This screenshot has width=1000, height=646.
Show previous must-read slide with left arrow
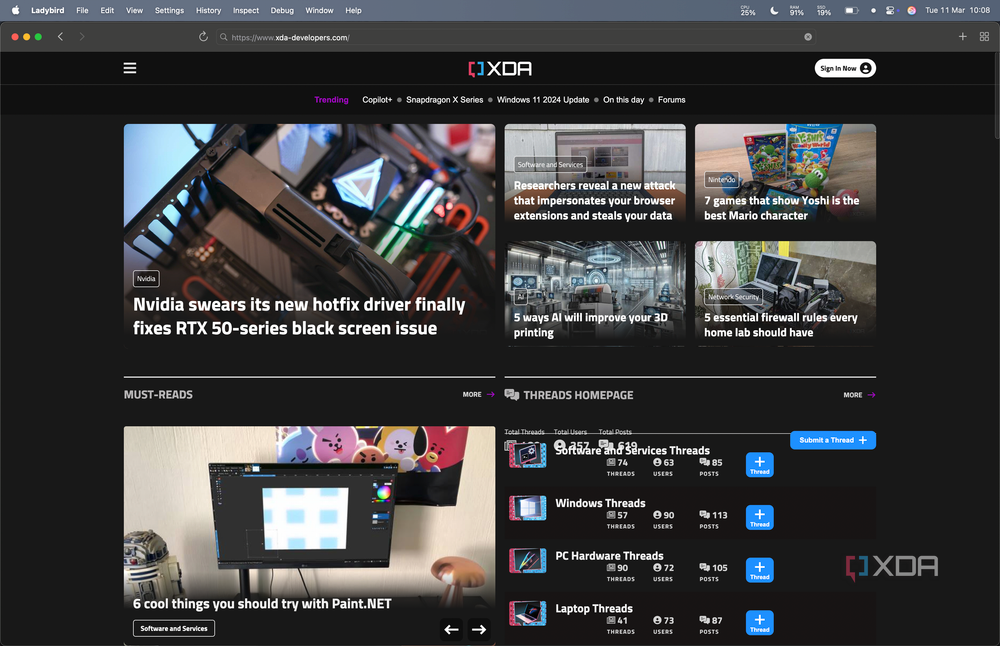tap(452, 629)
